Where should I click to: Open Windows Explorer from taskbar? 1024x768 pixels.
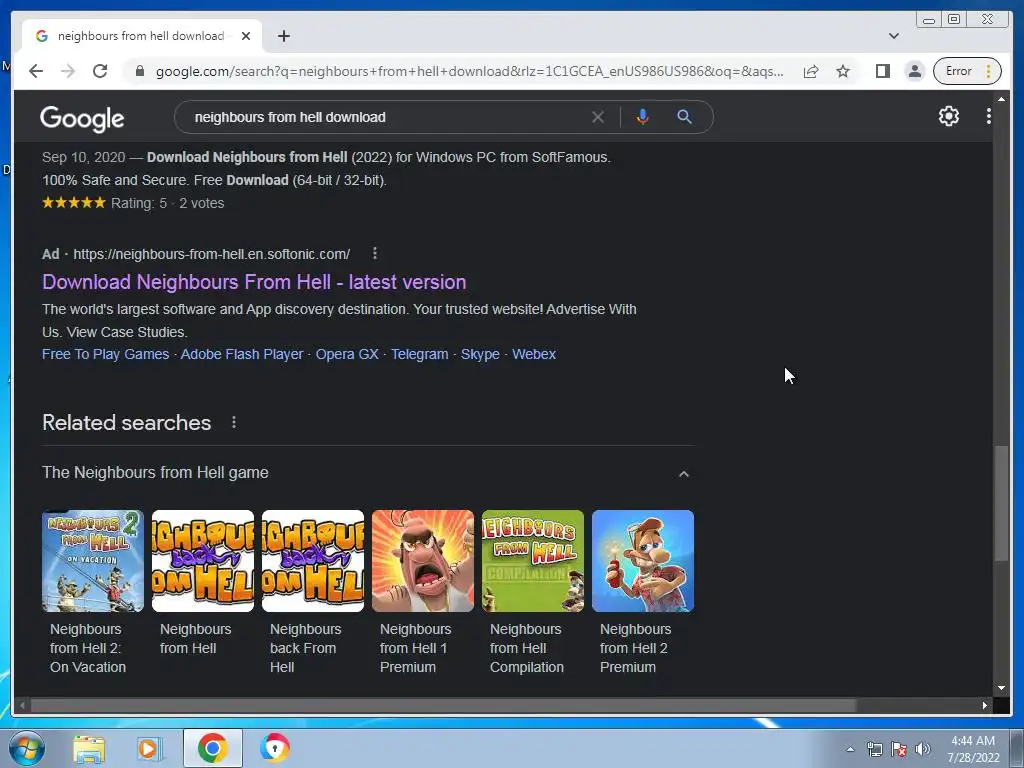(89, 748)
